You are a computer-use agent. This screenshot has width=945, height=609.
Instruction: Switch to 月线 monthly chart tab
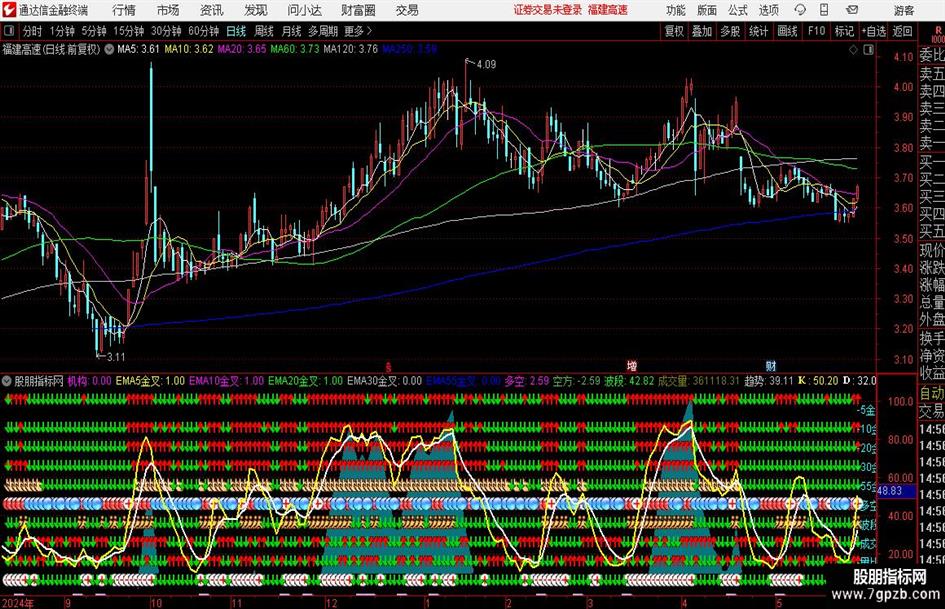tap(291, 31)
